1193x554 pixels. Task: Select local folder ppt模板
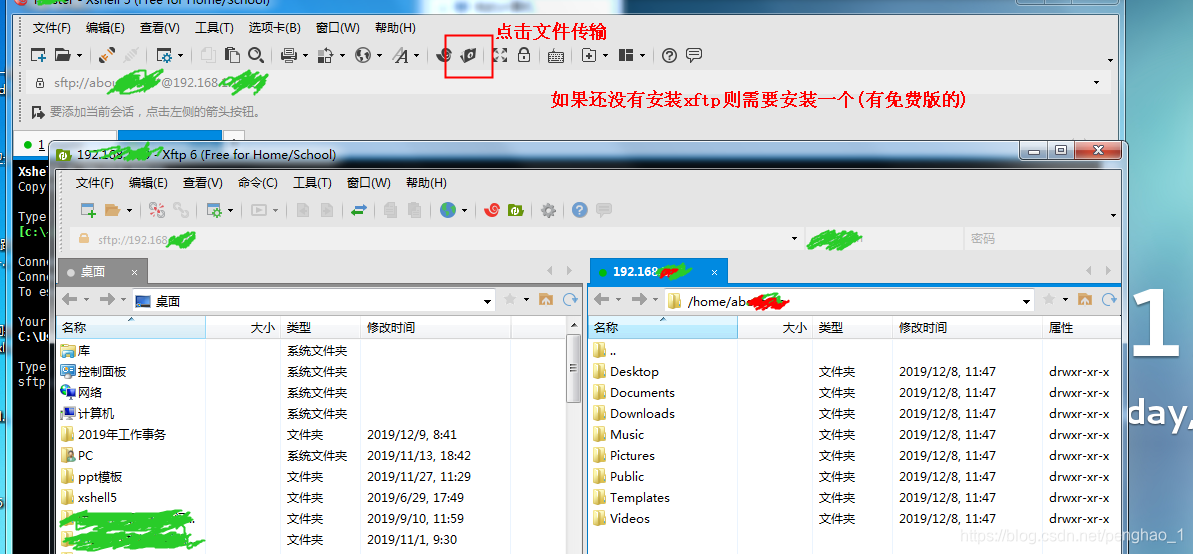[x=91, y=476]
